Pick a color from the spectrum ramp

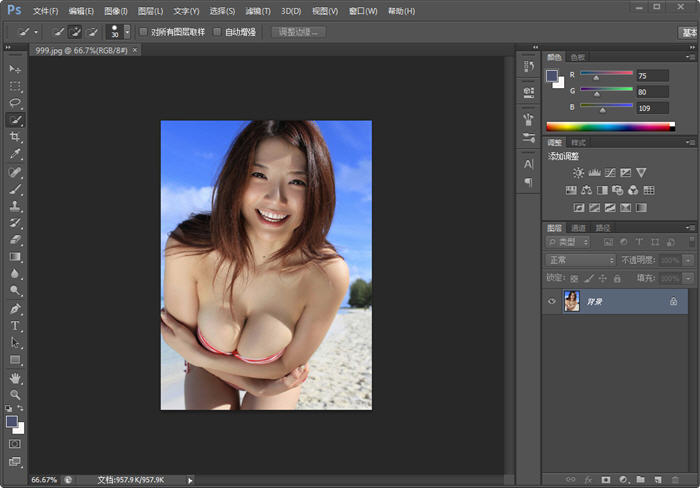pyautogui.click(x=610, y=127)
